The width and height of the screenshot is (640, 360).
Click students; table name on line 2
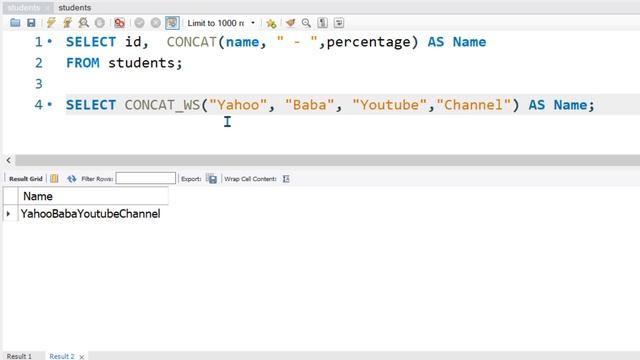pyautogui.click(x=145, y=63)
